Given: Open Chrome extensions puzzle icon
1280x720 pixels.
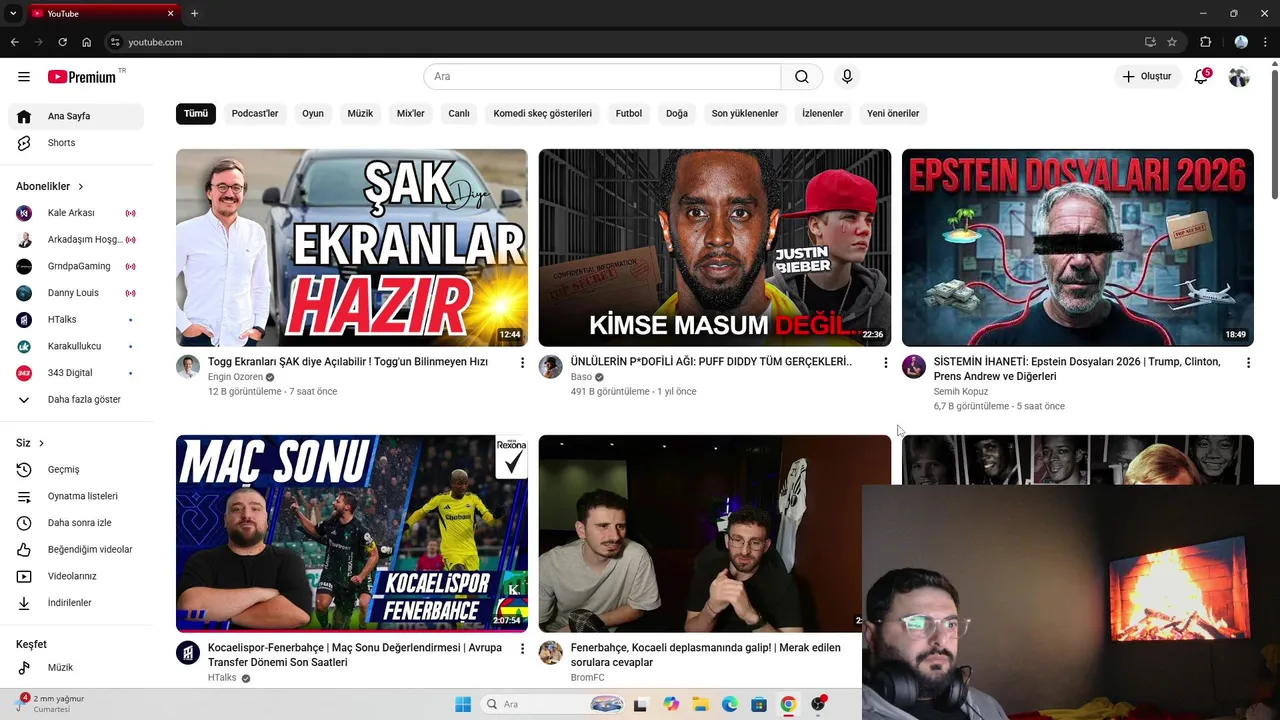Looking at the screenshot, I should tap(1205, 42).
